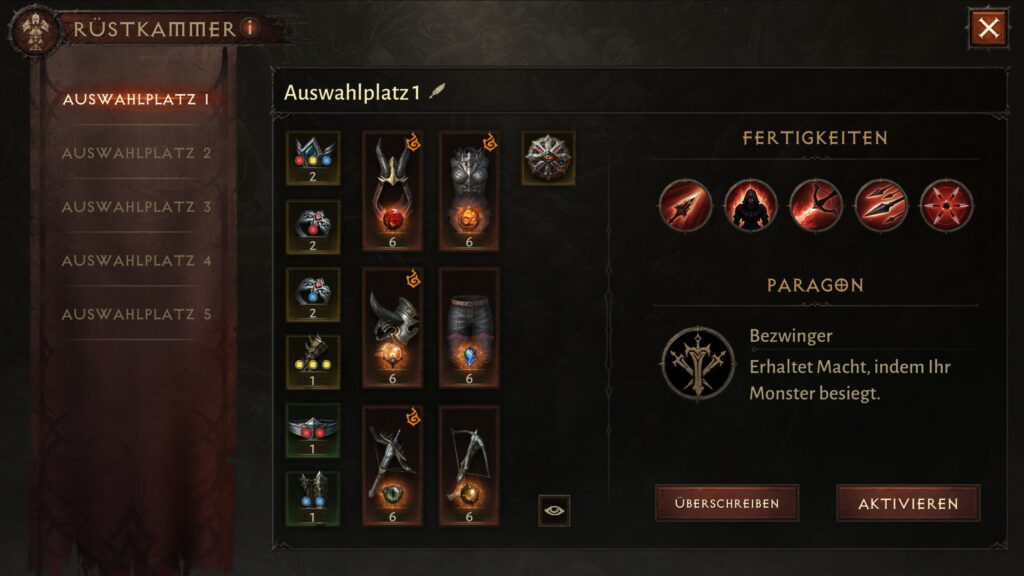This screenshot has height=576, width=1024.
Task: Select the crossbow skill icon
Action: click(816, 206)
